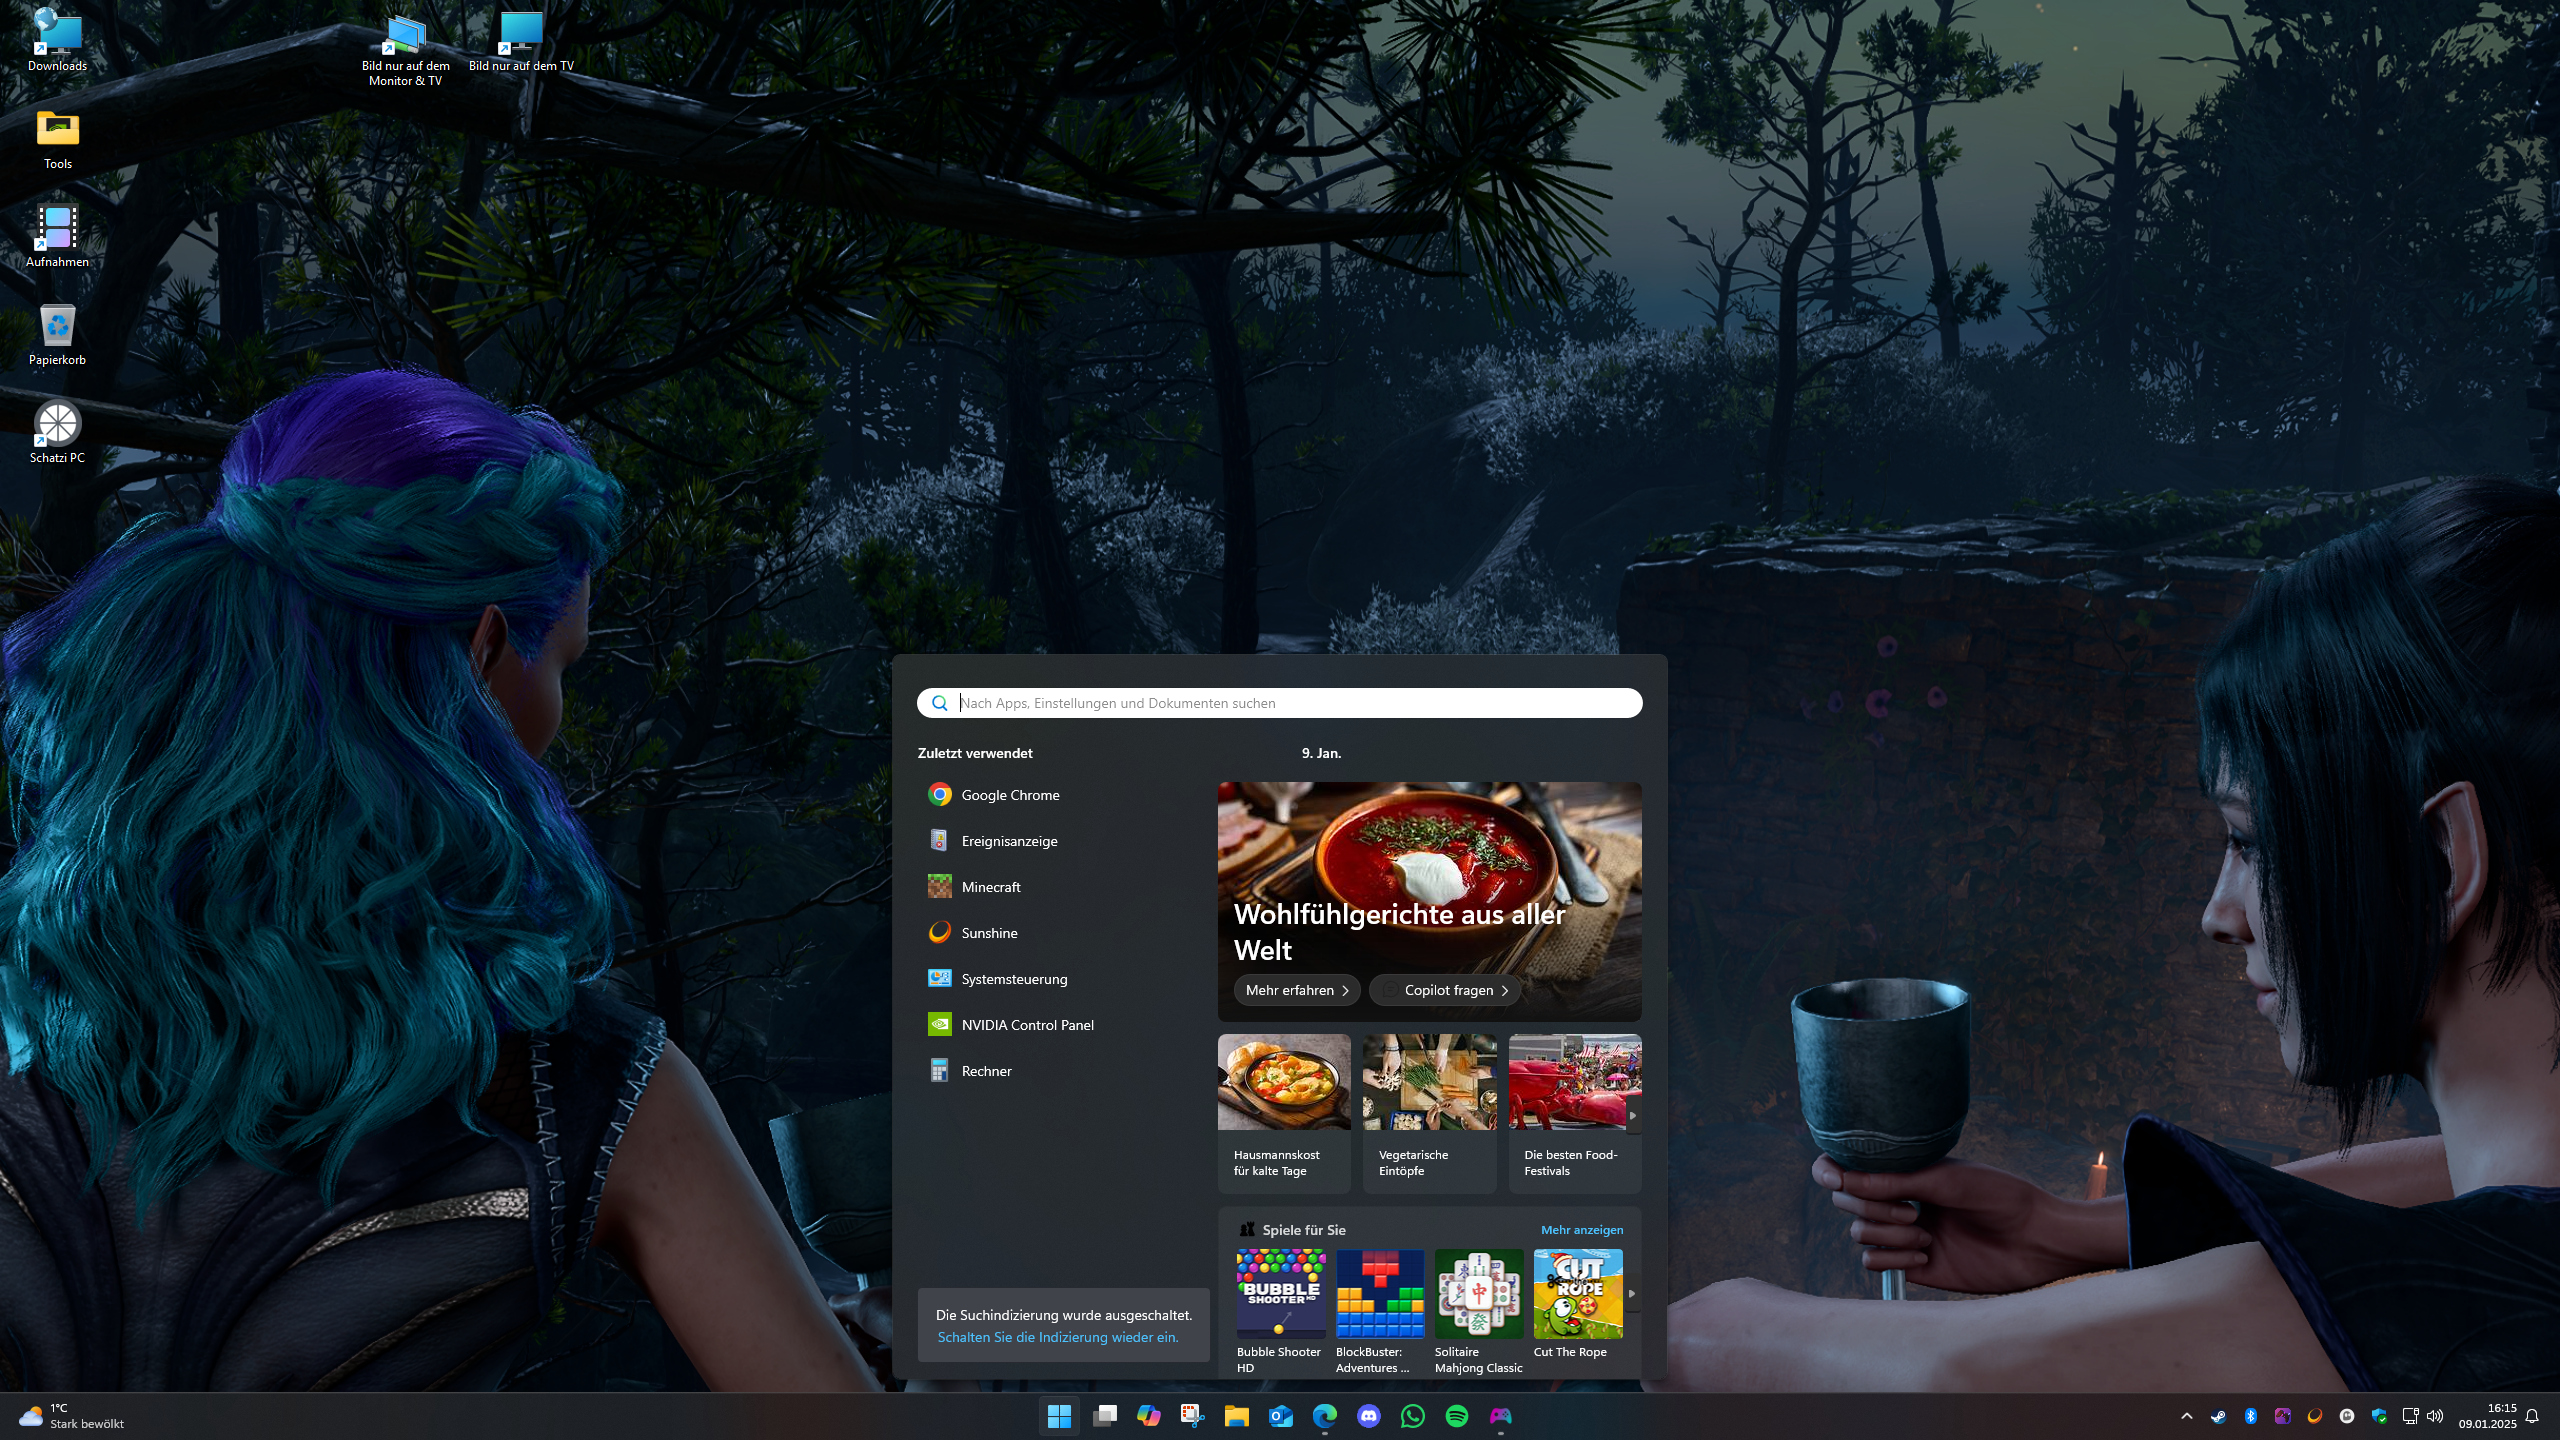Launch Discord from the taskbar
This screenshot has height=1440, width=2560.
tap(1368, 1416)
